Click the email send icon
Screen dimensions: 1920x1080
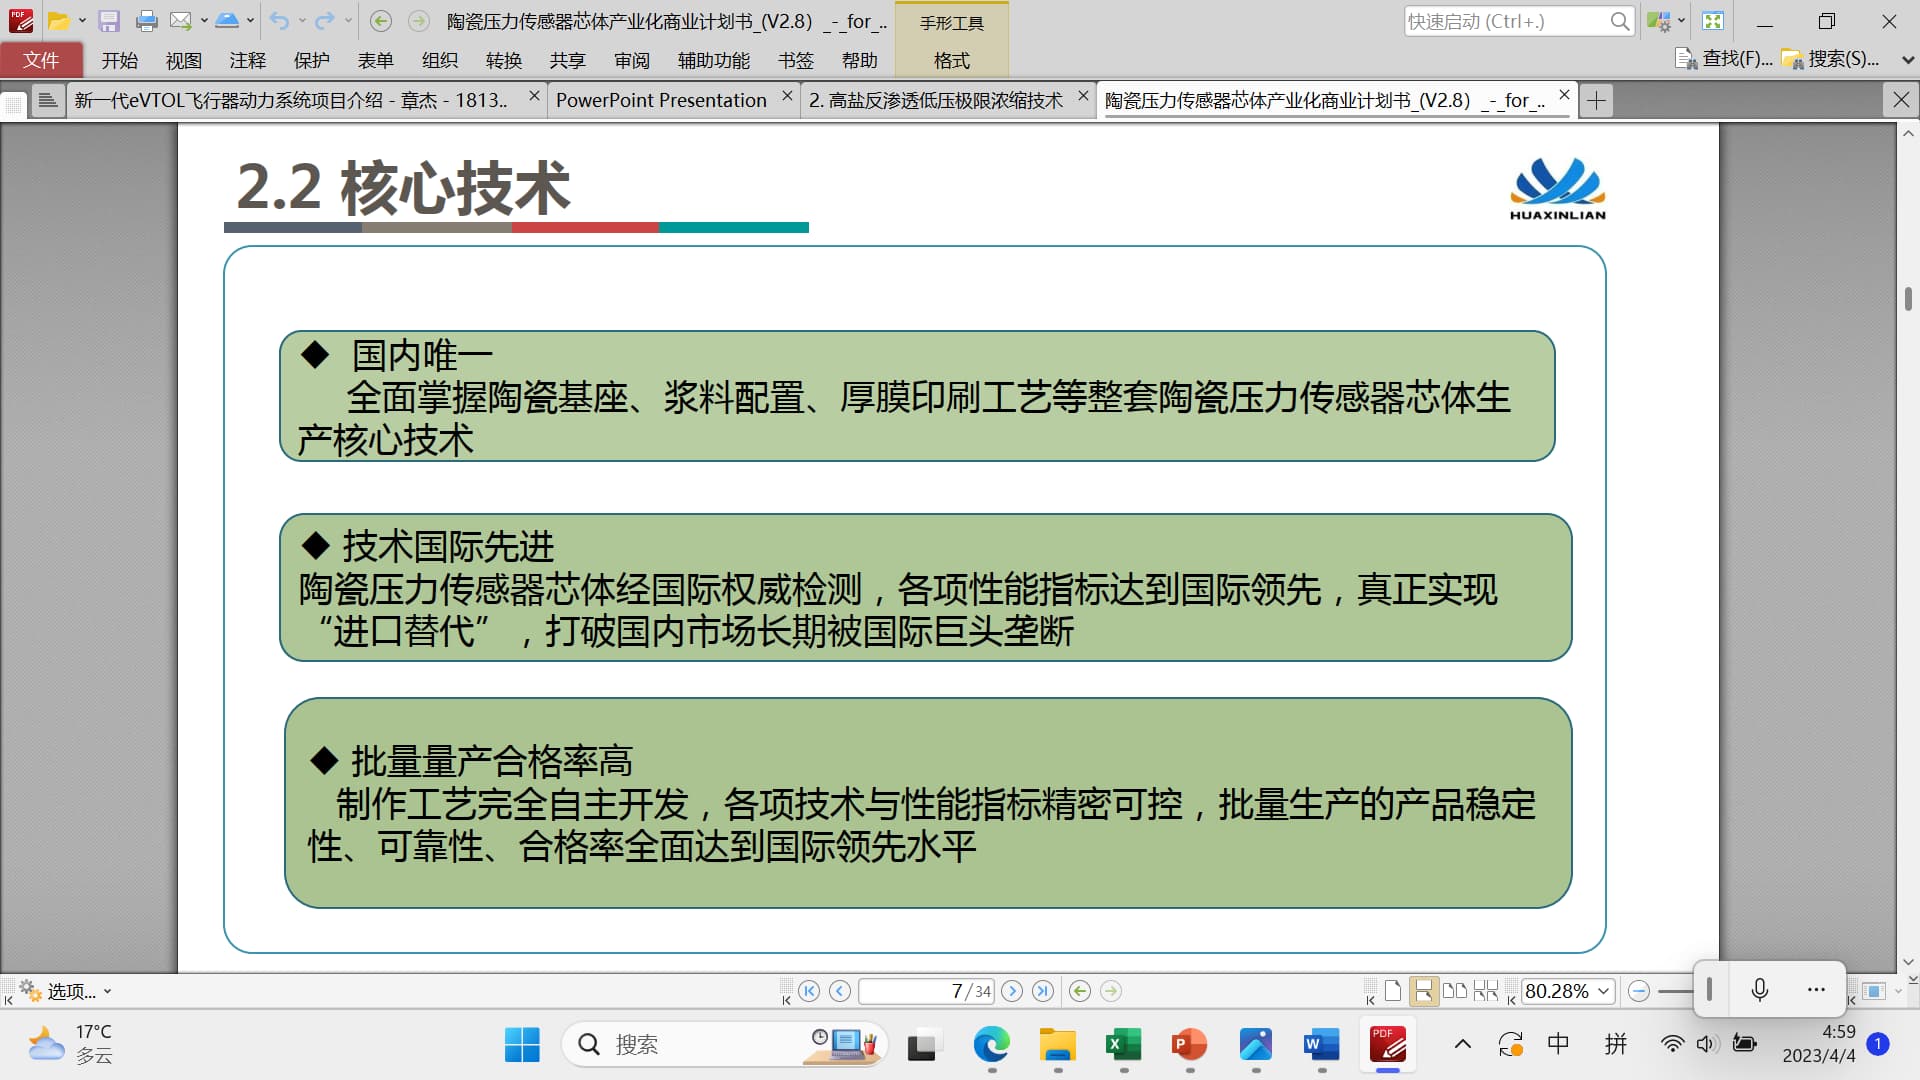pos(180,21)
